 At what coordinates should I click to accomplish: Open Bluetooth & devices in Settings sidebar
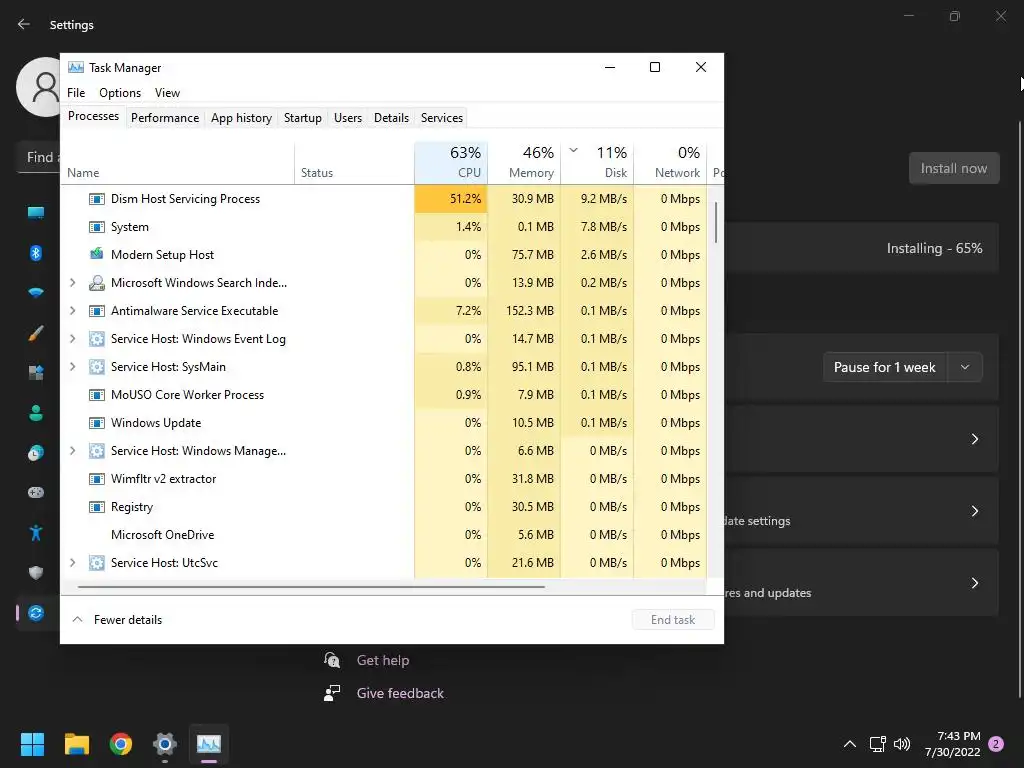36,253
